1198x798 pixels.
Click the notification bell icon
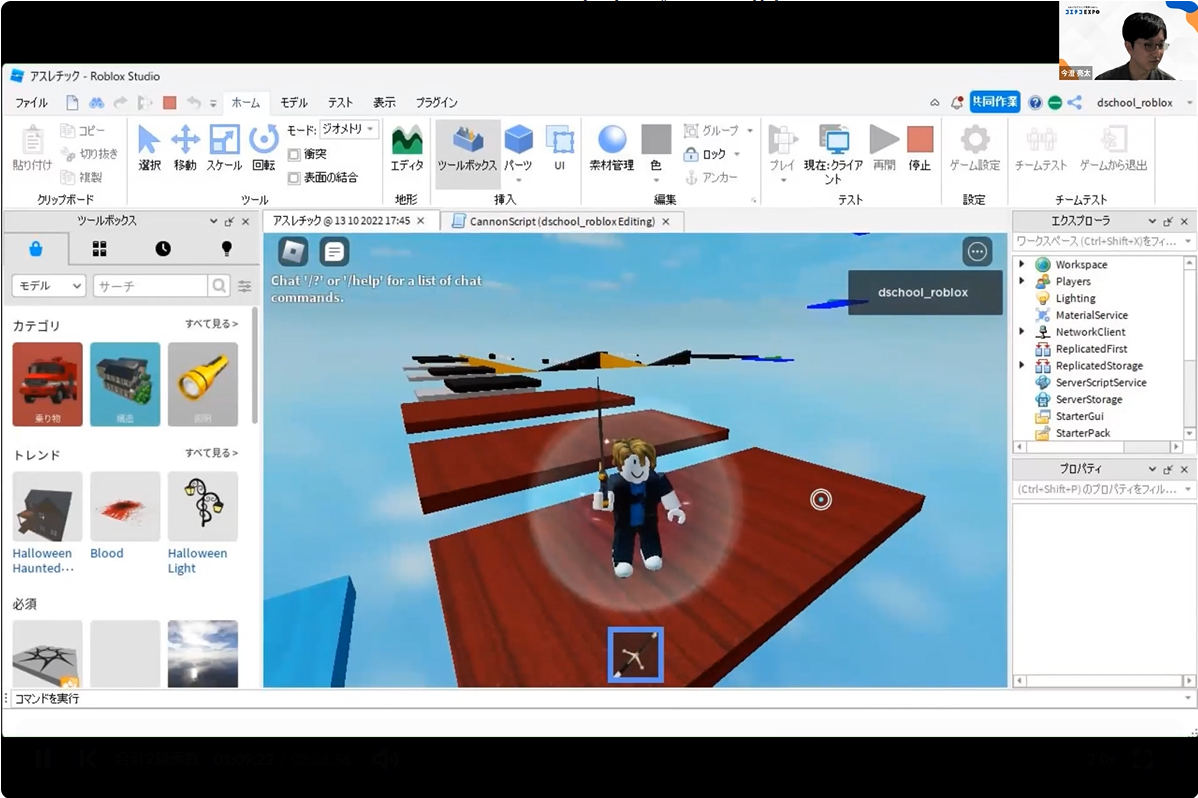point(957,102)
